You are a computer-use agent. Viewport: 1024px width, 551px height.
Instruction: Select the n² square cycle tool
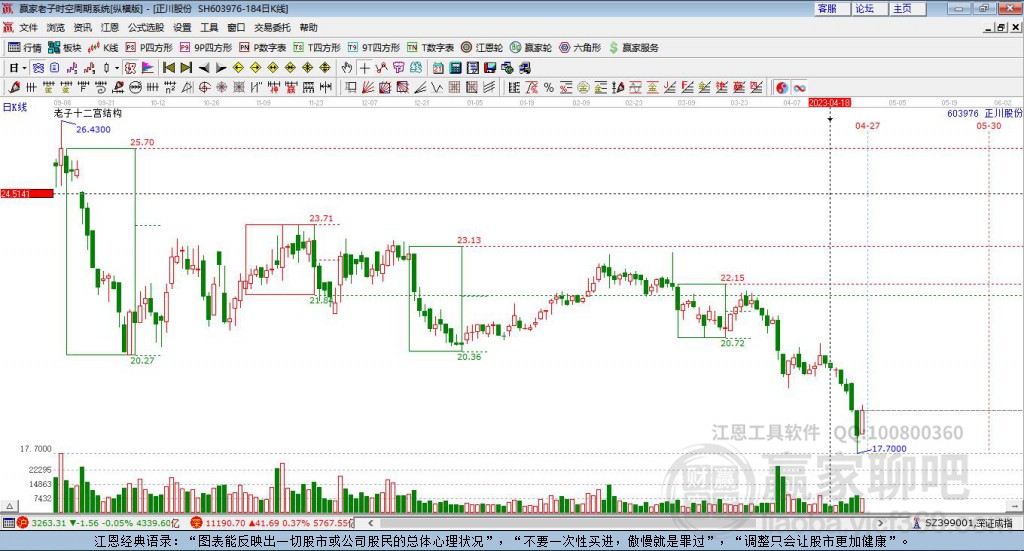(170, 87)
